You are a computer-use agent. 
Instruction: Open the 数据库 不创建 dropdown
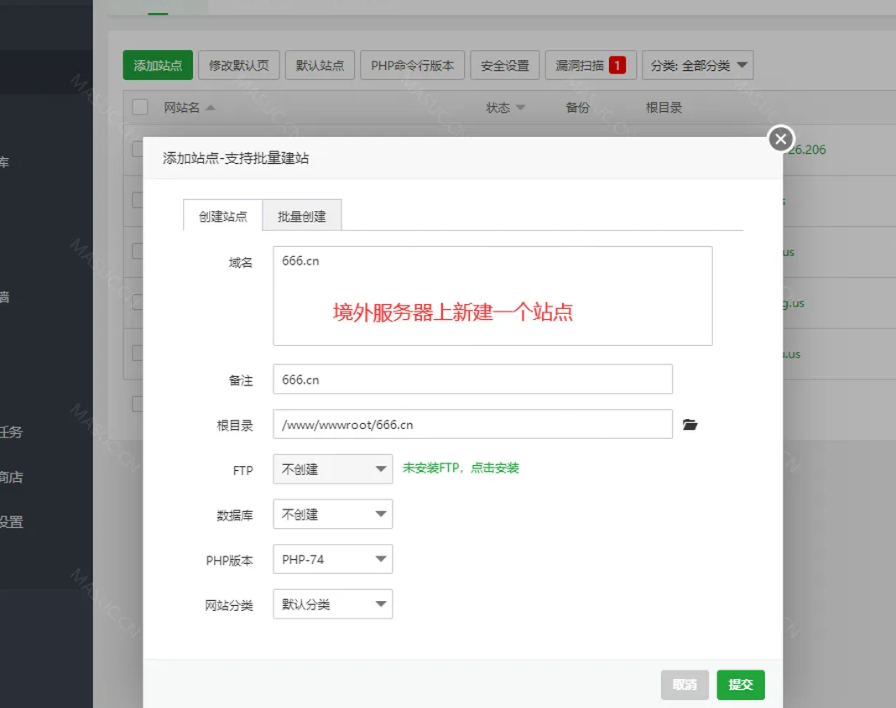(x=332, y=514)
